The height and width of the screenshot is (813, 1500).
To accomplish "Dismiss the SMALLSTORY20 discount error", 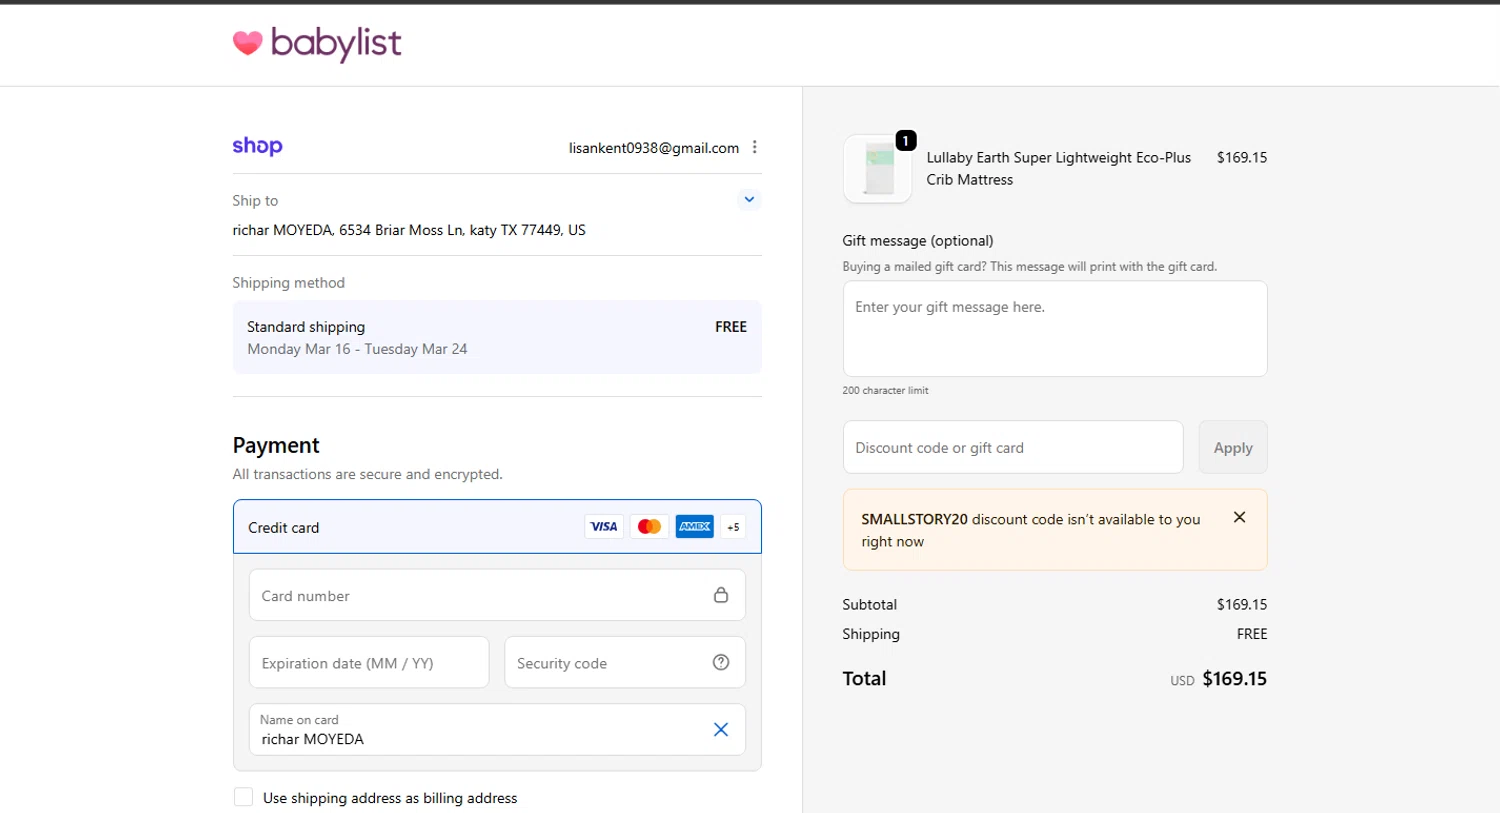I will click(1239, 517).
